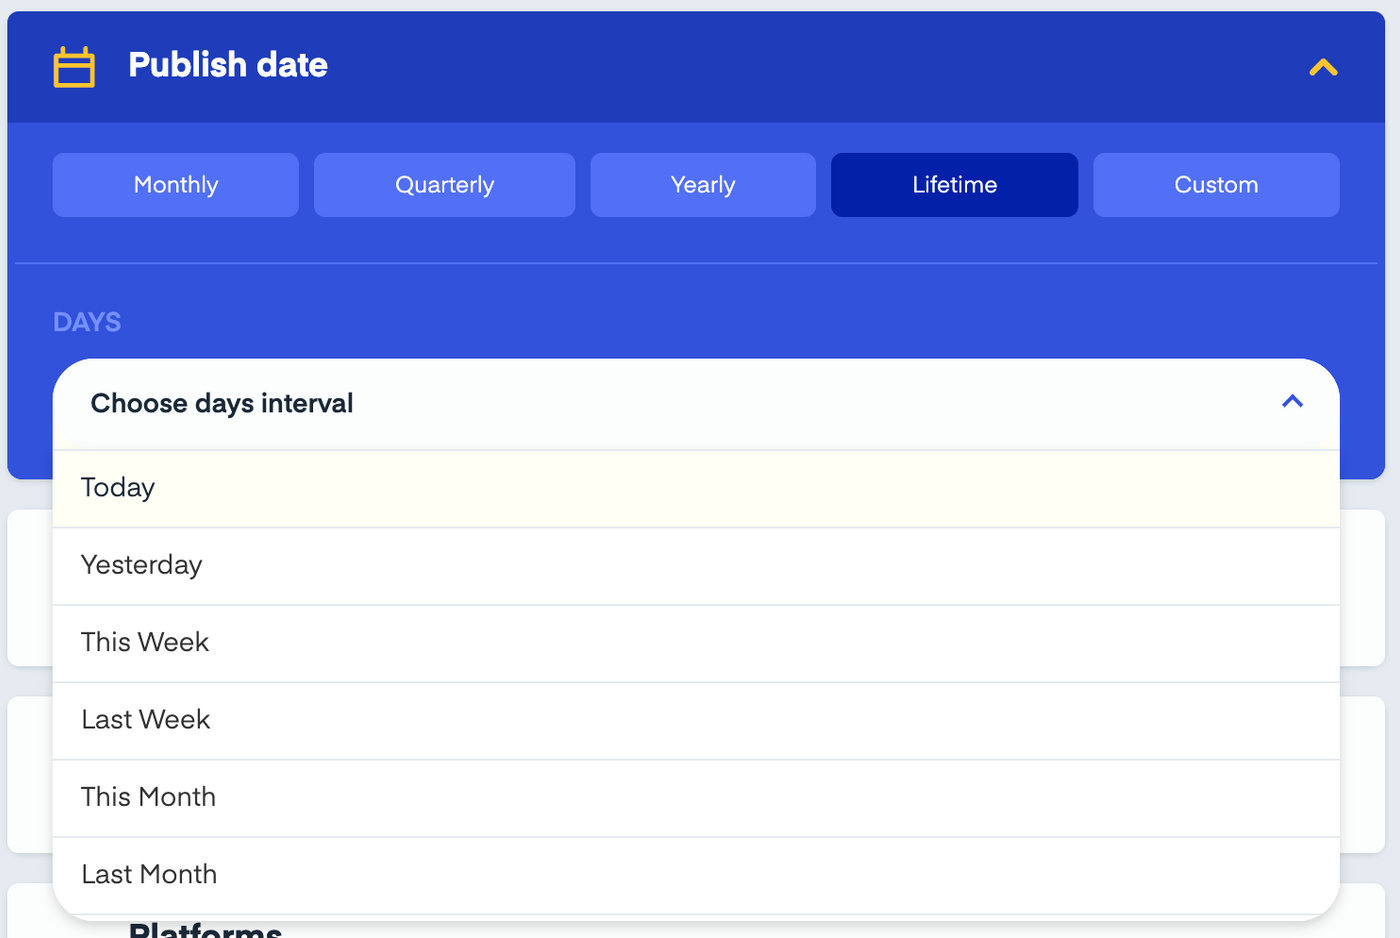Select Last Week option
Image resolution: width=1400 pixels, height=938 pixels.
696,720
